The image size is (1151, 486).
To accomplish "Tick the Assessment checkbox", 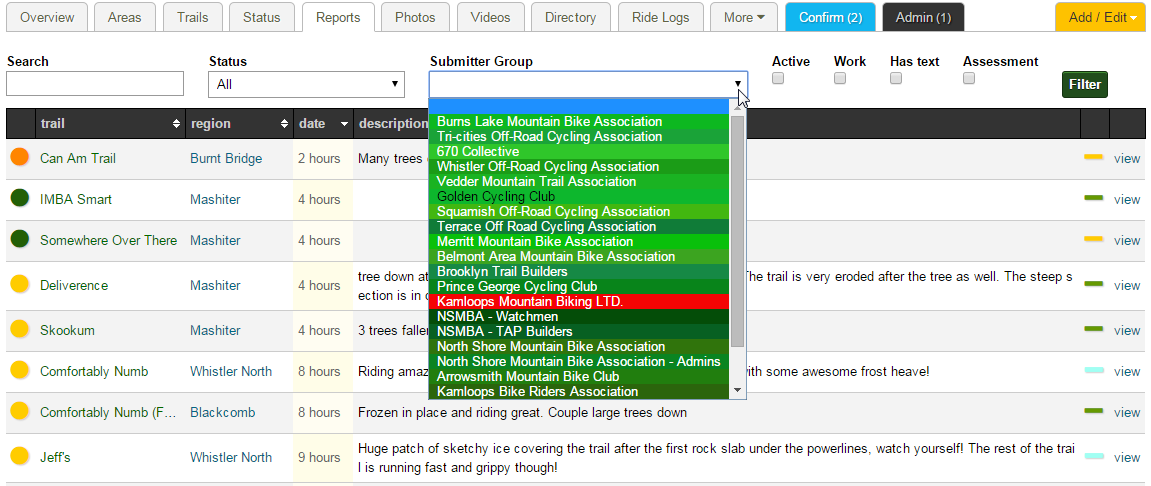I will [x=969, y=79].
